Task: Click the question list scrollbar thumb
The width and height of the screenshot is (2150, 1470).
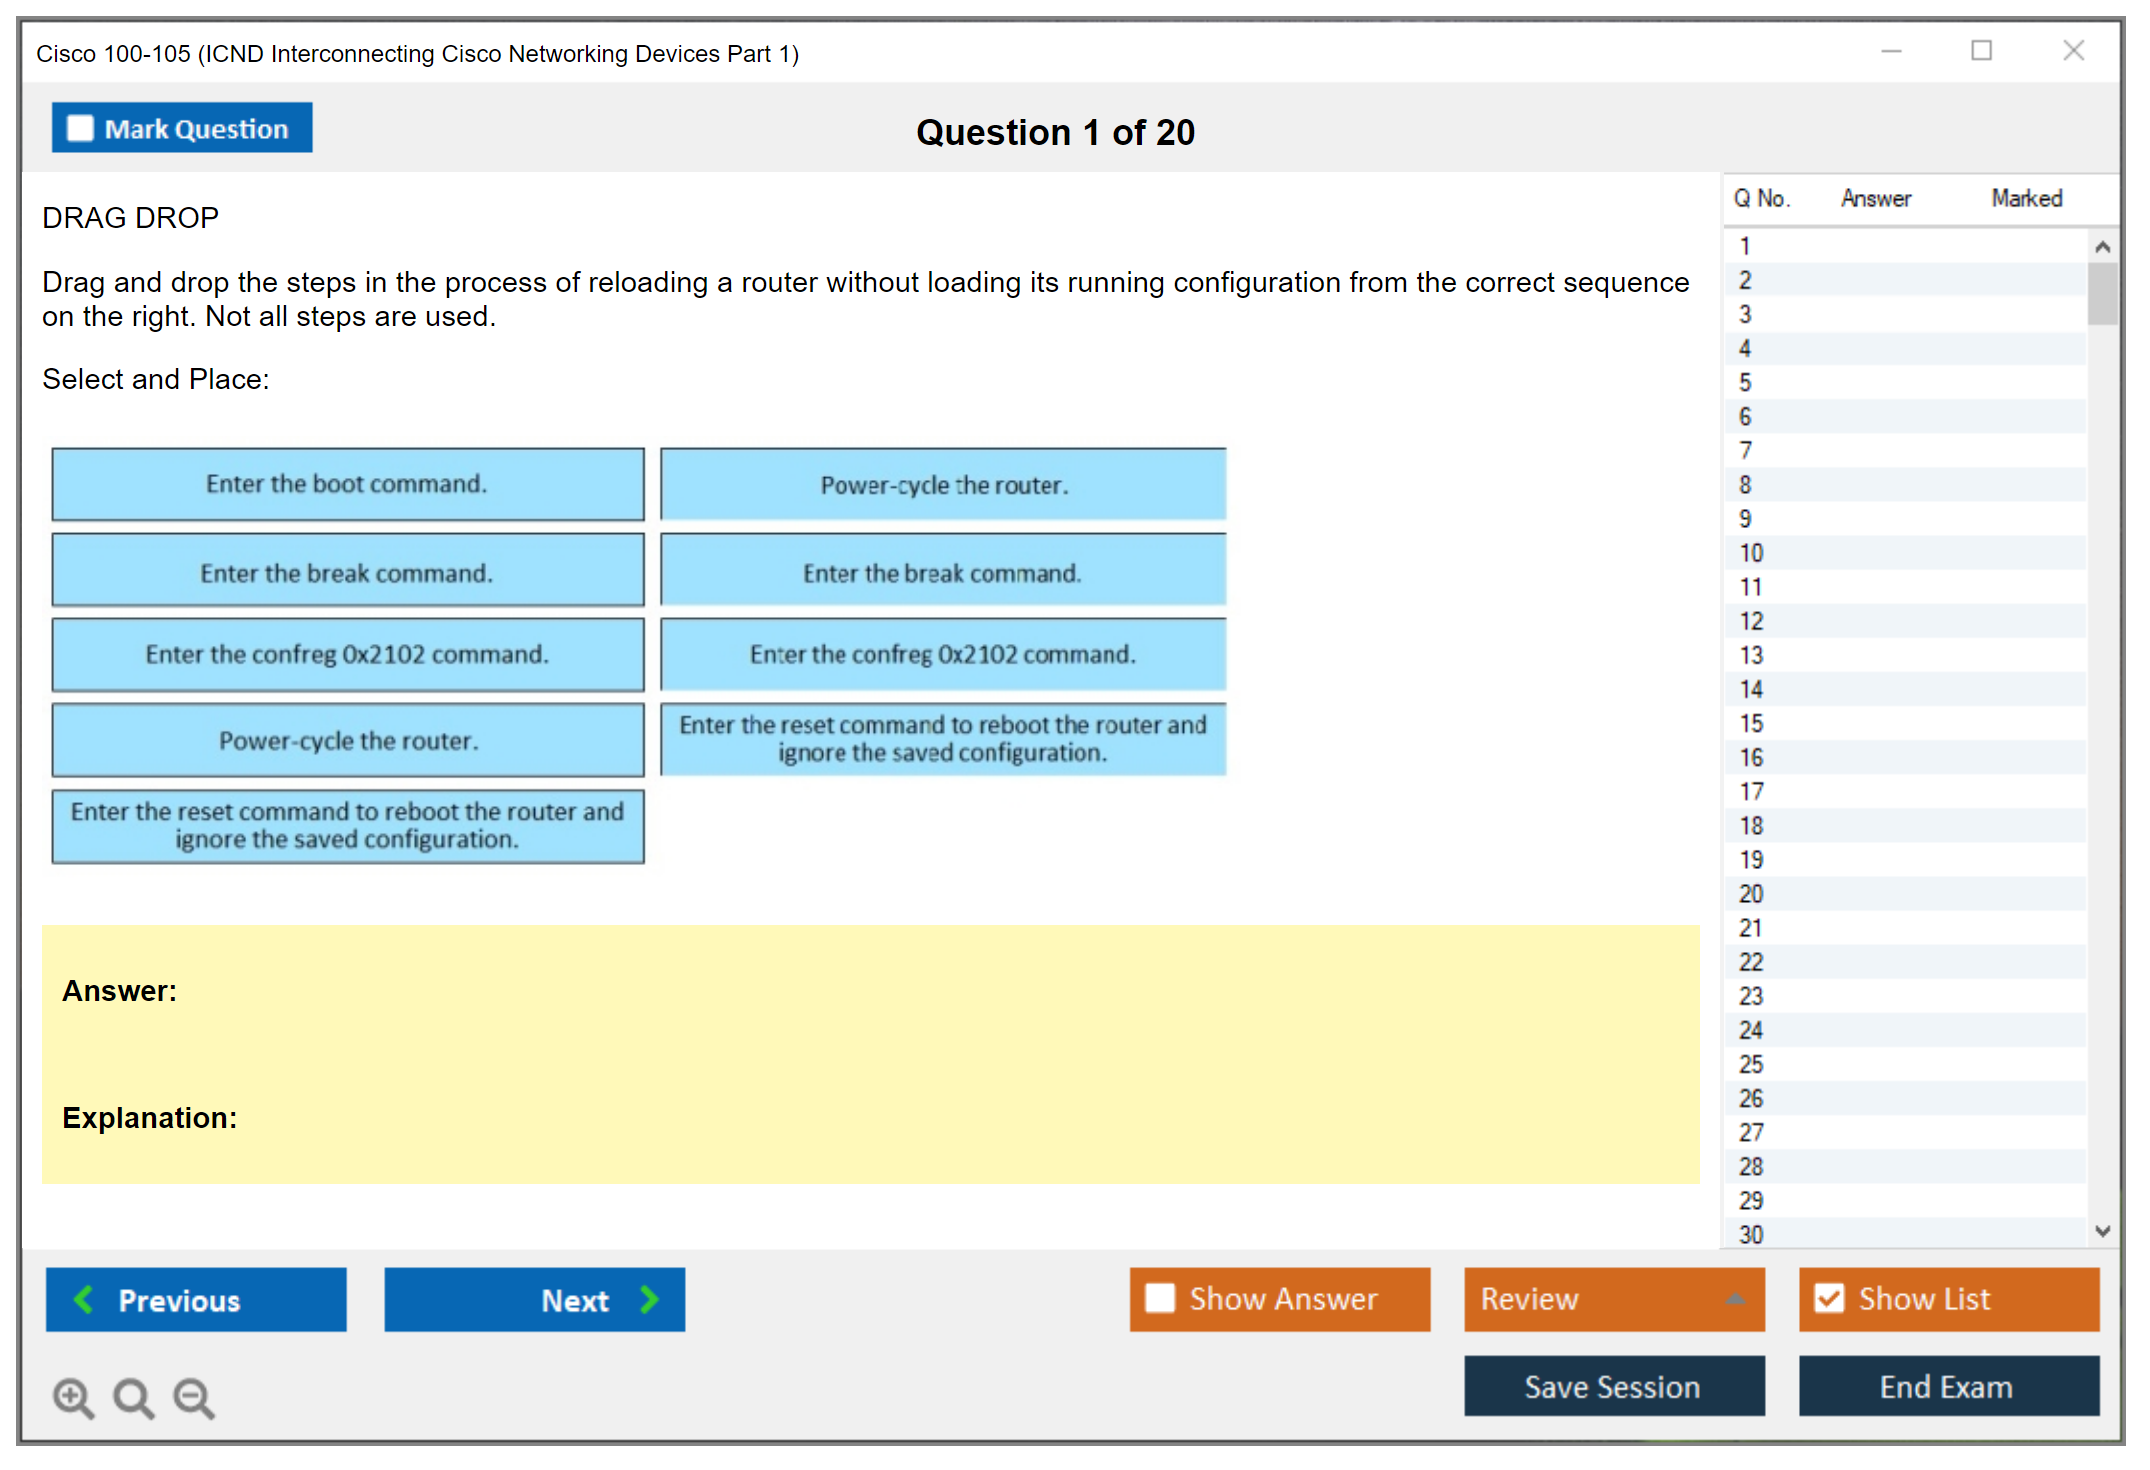Action: point(2102,293)
